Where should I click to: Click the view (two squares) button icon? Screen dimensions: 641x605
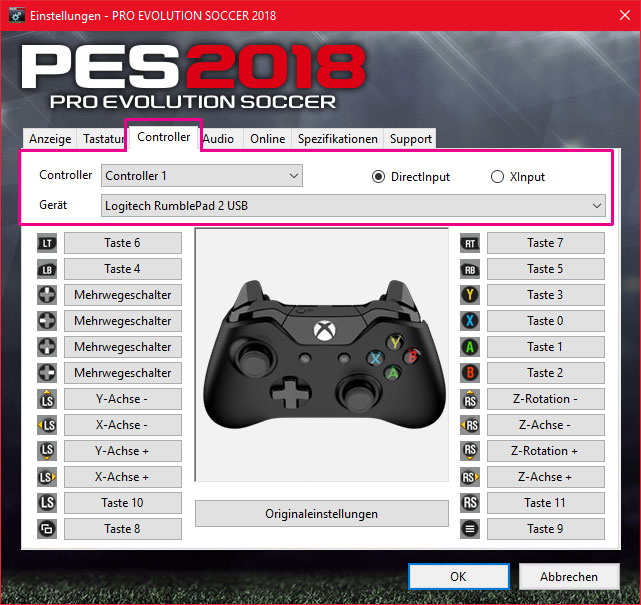(x=47, y=529)
